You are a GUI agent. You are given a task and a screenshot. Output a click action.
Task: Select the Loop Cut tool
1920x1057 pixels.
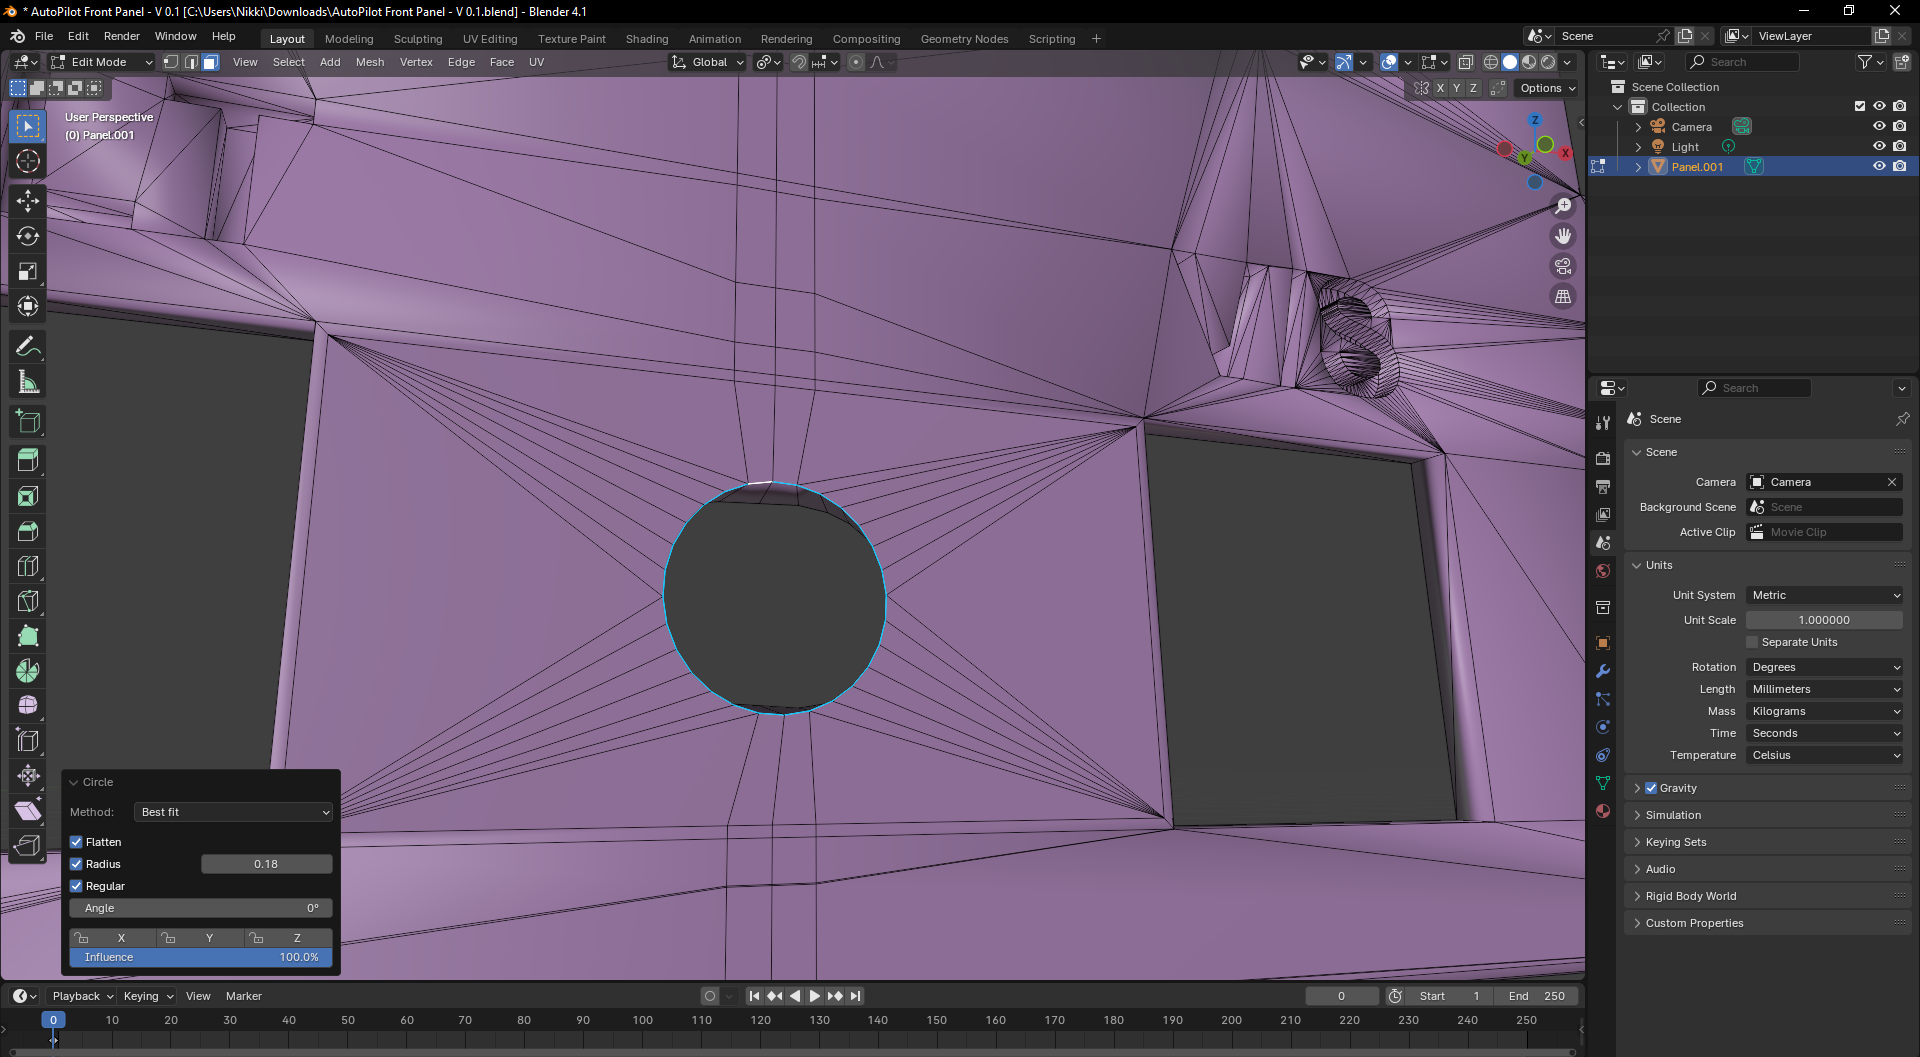pyautogui.click(x=28, y=566)
